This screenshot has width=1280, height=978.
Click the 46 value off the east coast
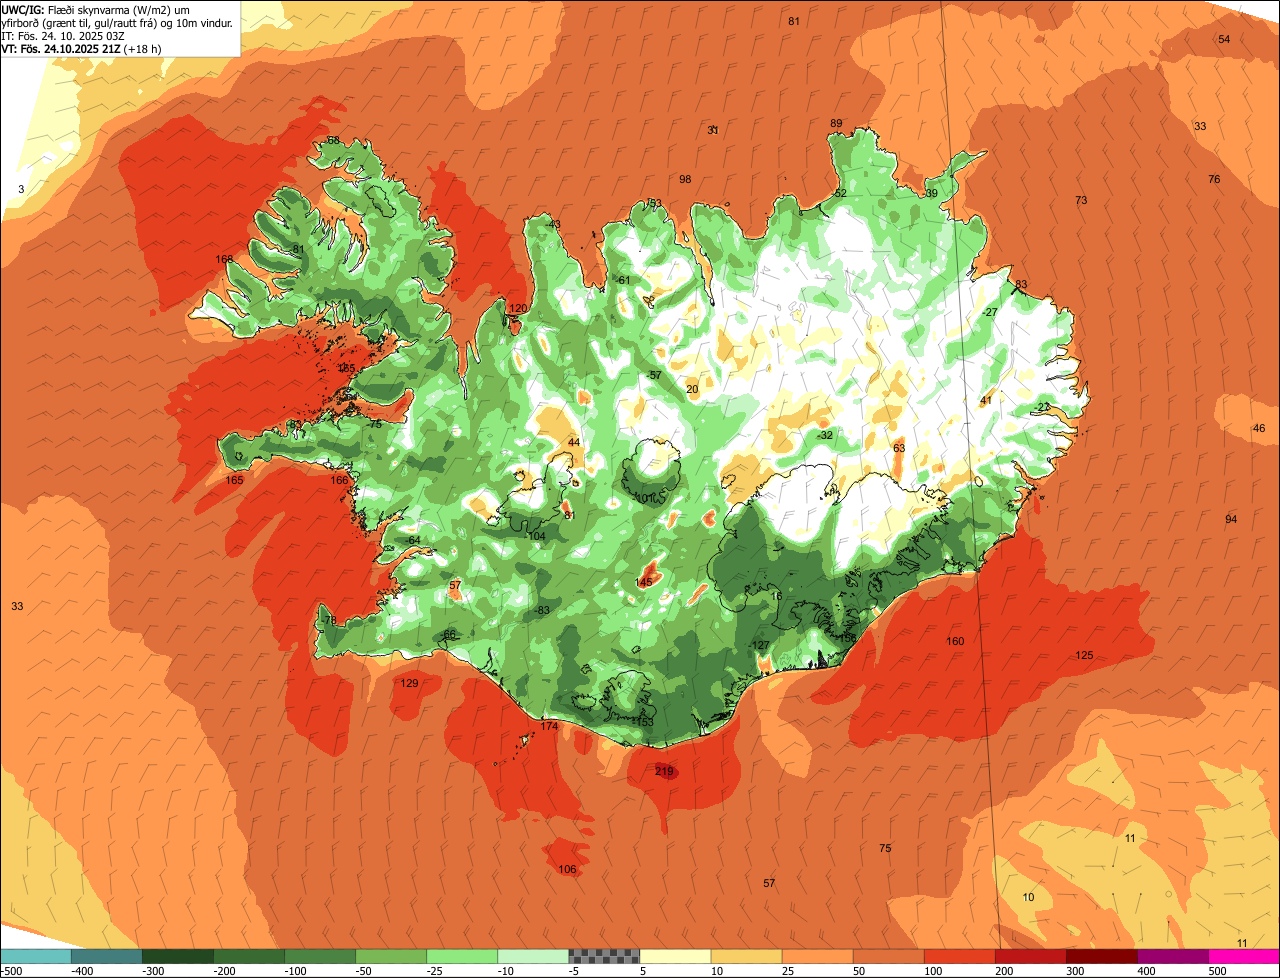(1259, 428)
